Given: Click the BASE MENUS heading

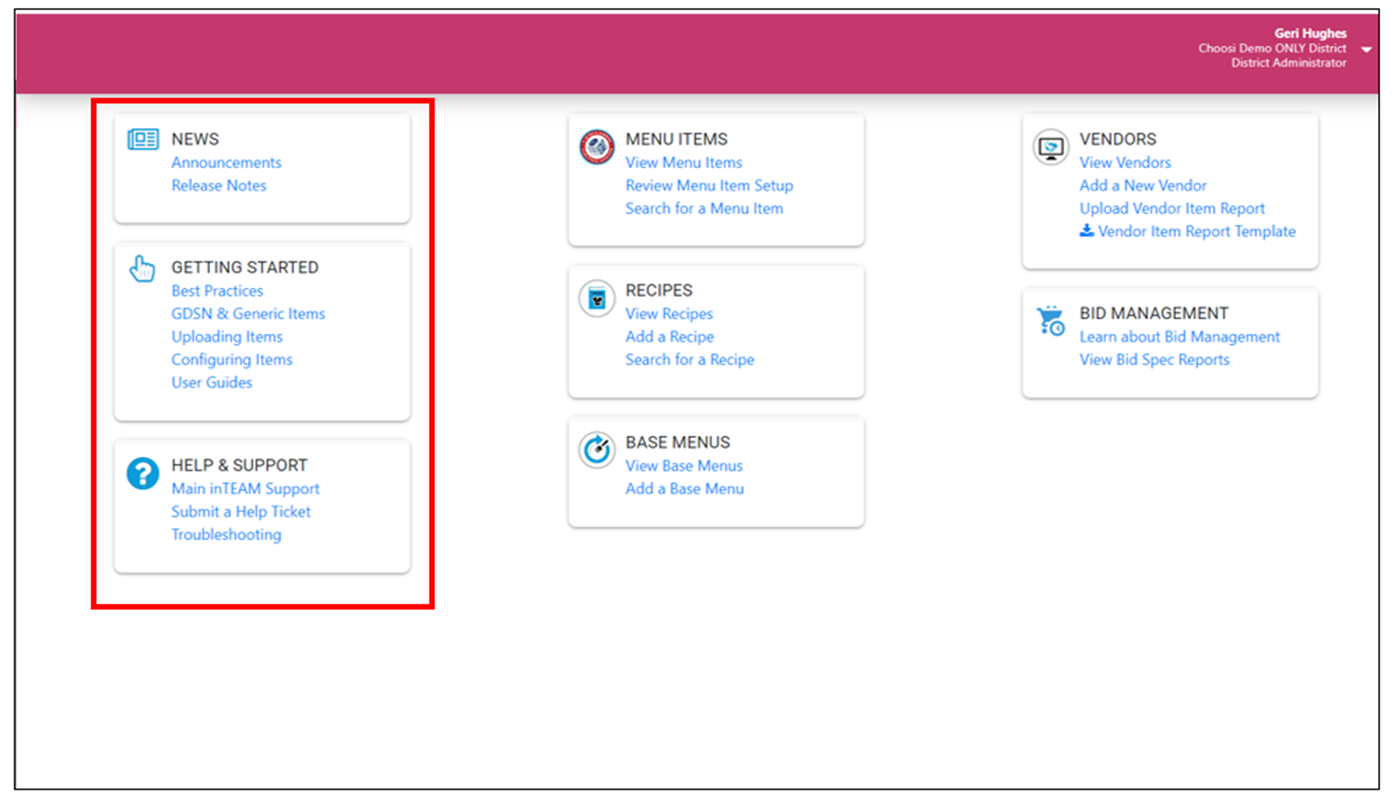Looking at the screenshot, I should point(678,442).
